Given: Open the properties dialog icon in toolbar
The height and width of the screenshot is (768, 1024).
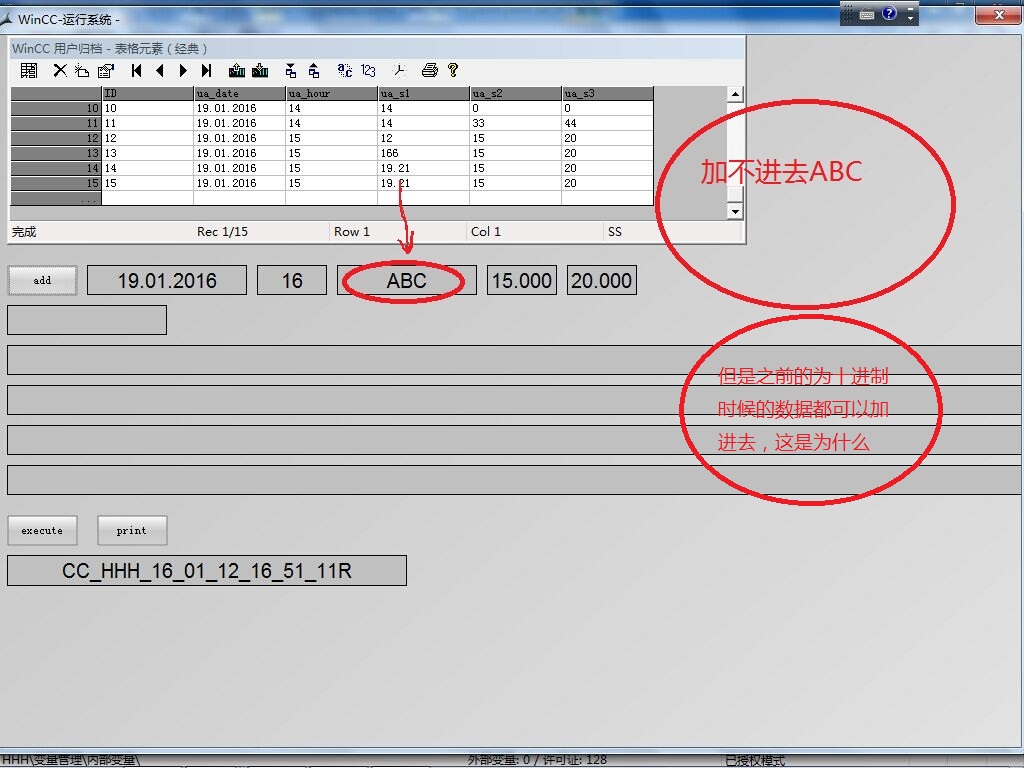Looking at the screenshot, I should click(106, 71).
